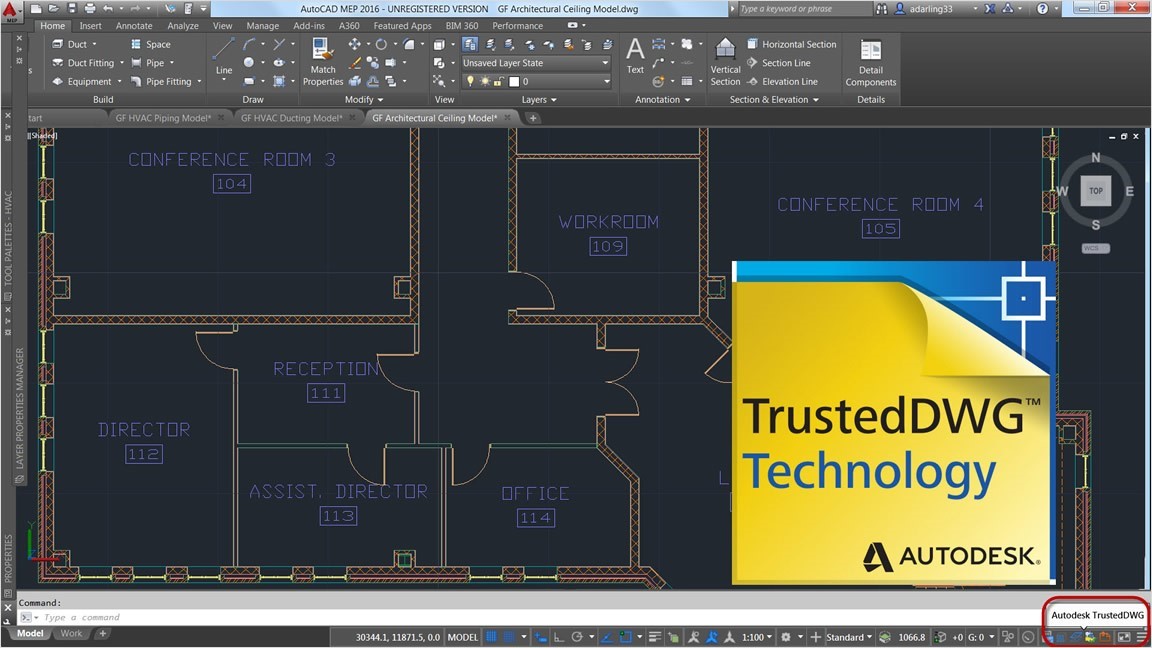Select the Line tool in Draw panel

coord(224,56)
